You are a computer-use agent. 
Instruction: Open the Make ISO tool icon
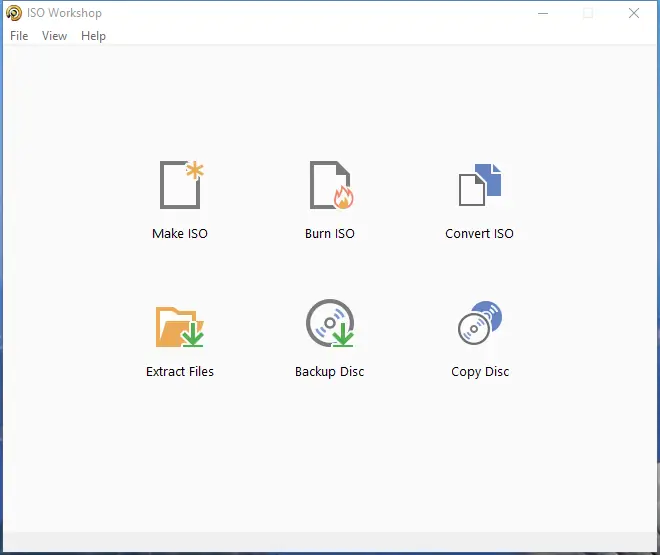tap(181, 185)
